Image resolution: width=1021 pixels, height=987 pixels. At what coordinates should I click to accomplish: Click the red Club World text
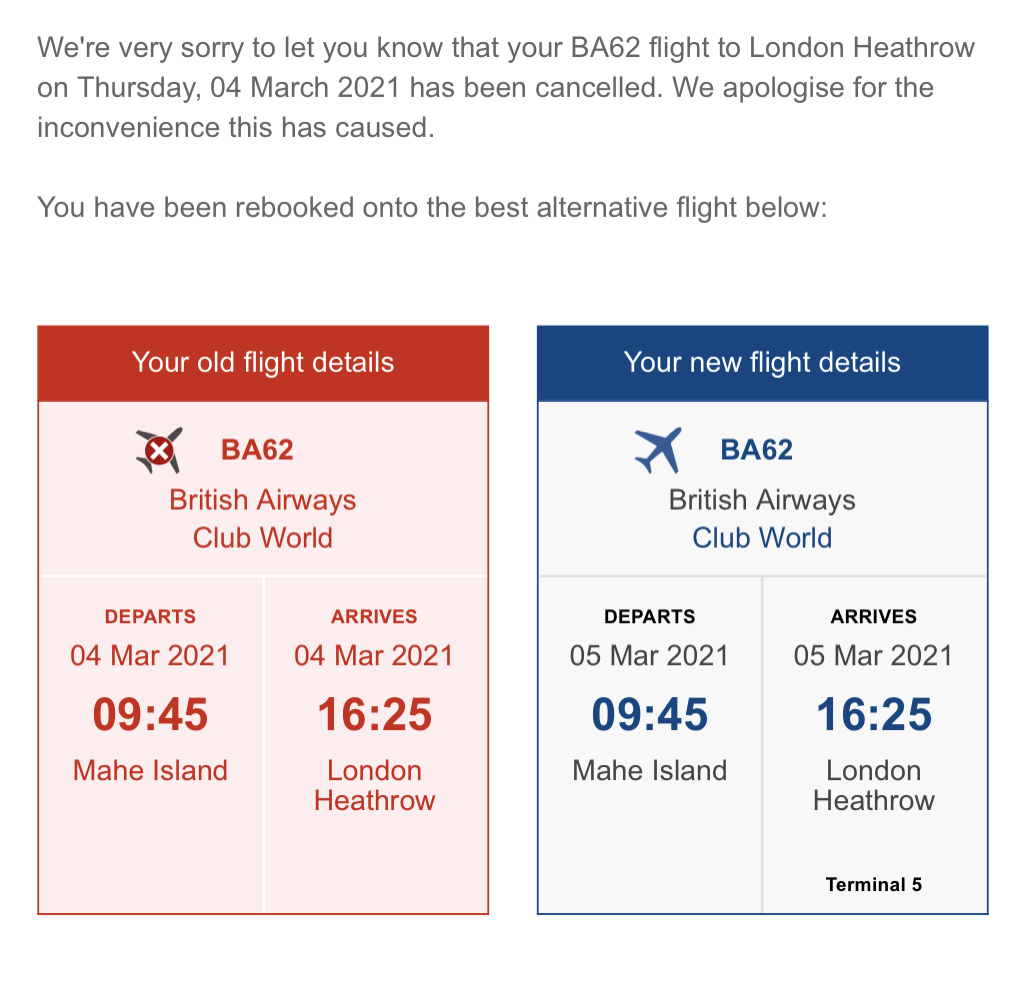click(x=262, y=538)
